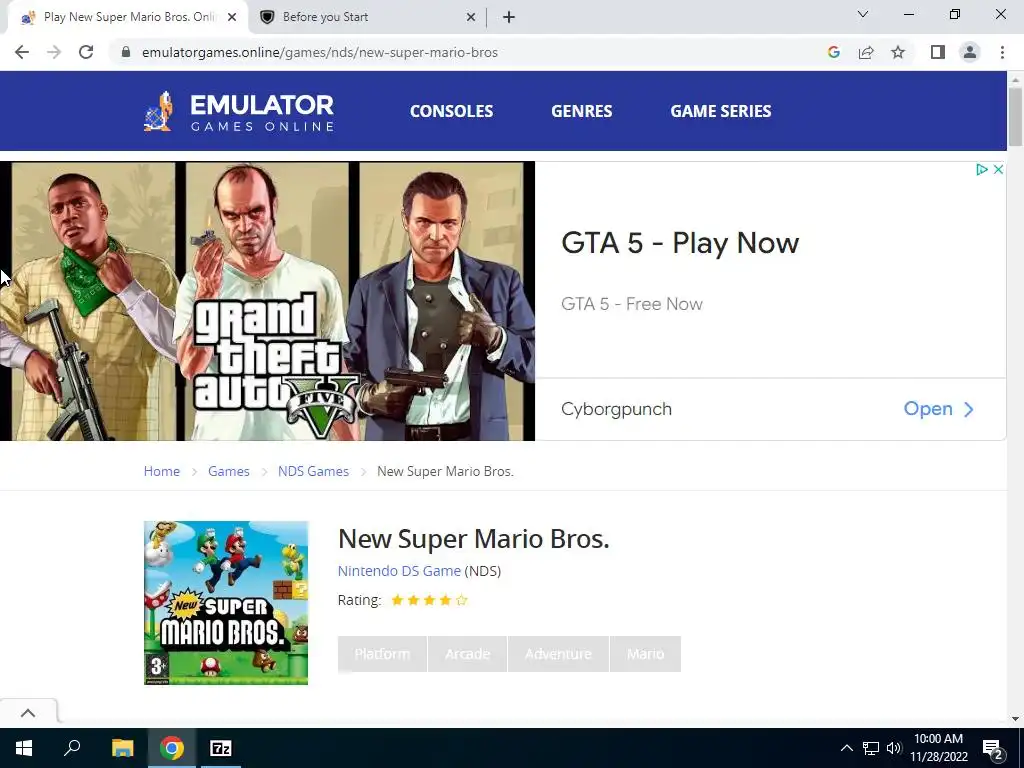Click the Cyborgpunch advertiser name

tap(616, 409)
